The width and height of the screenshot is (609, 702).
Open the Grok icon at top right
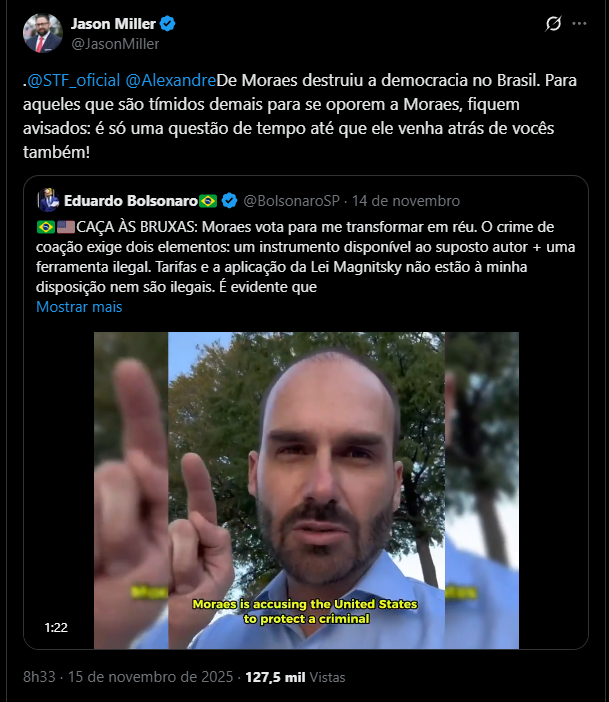coord(553,24)
